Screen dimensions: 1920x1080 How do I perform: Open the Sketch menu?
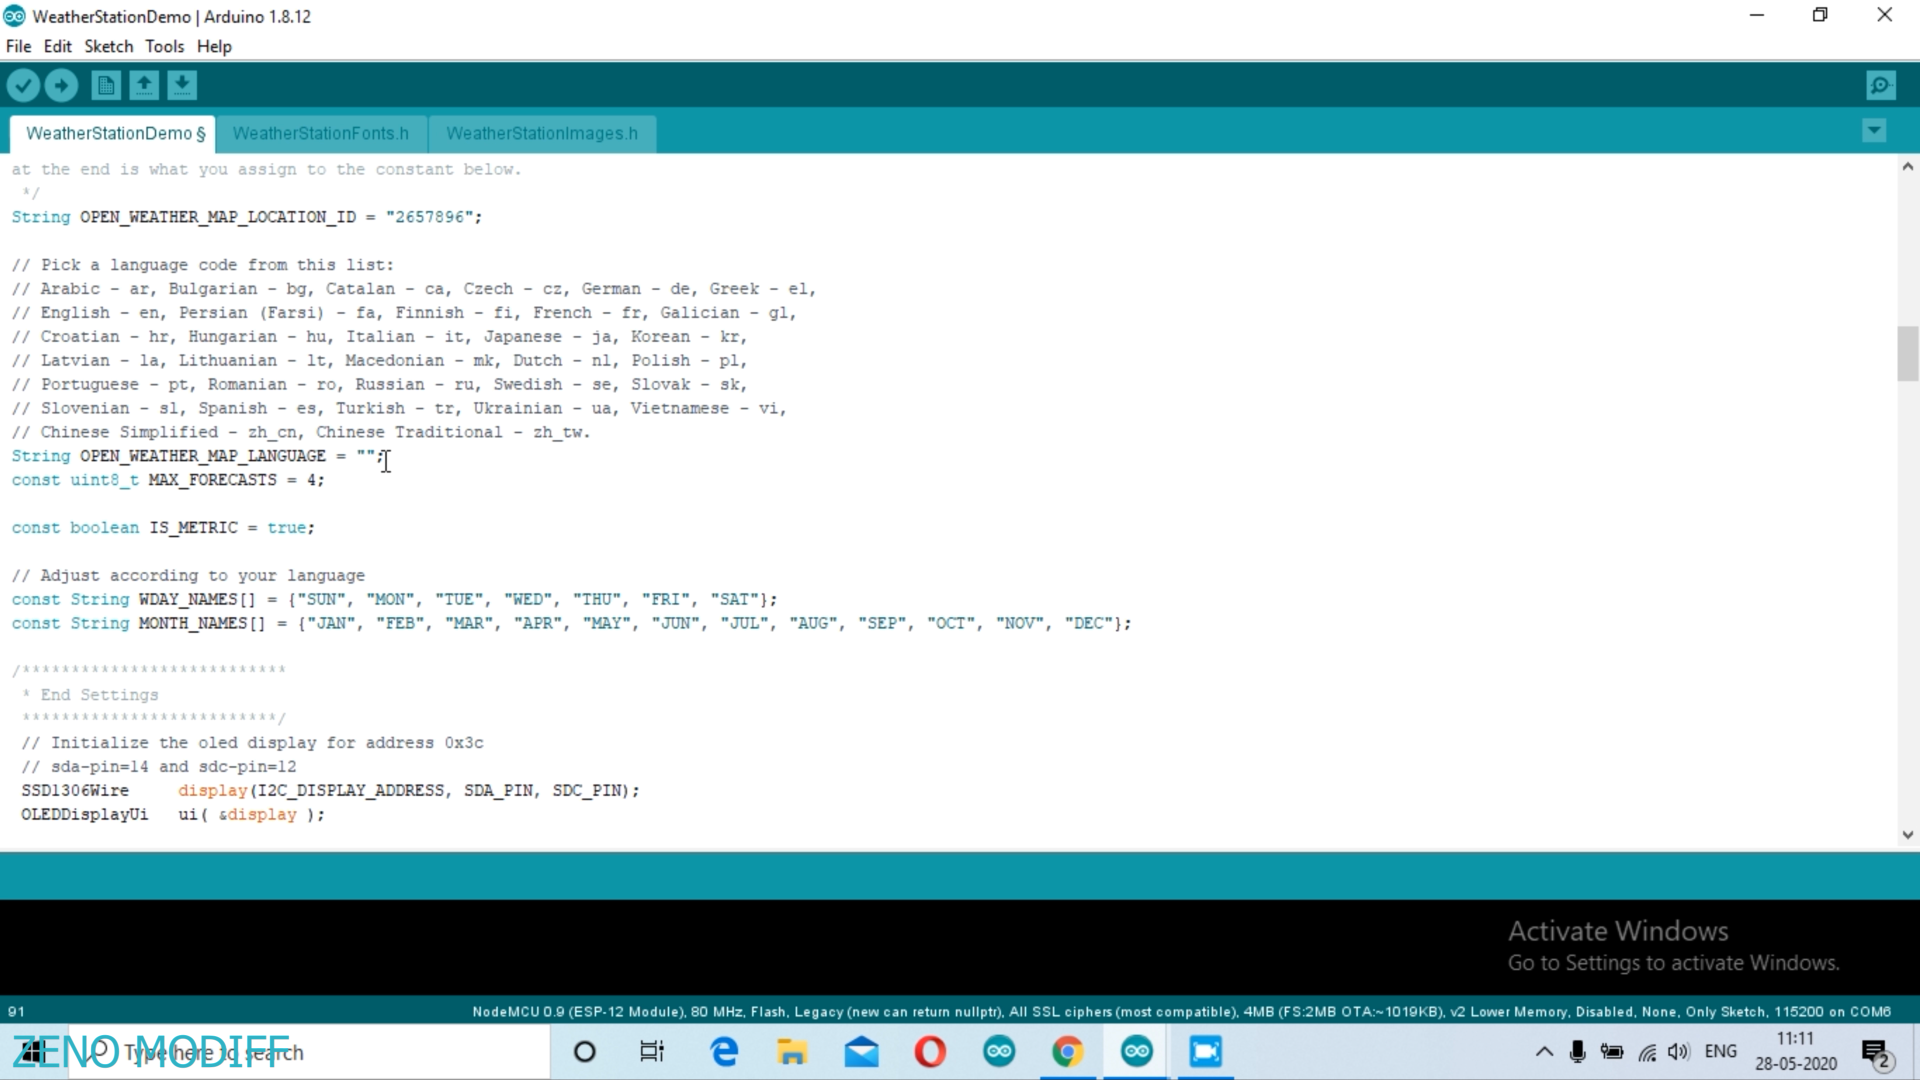(x=108, y=46)
